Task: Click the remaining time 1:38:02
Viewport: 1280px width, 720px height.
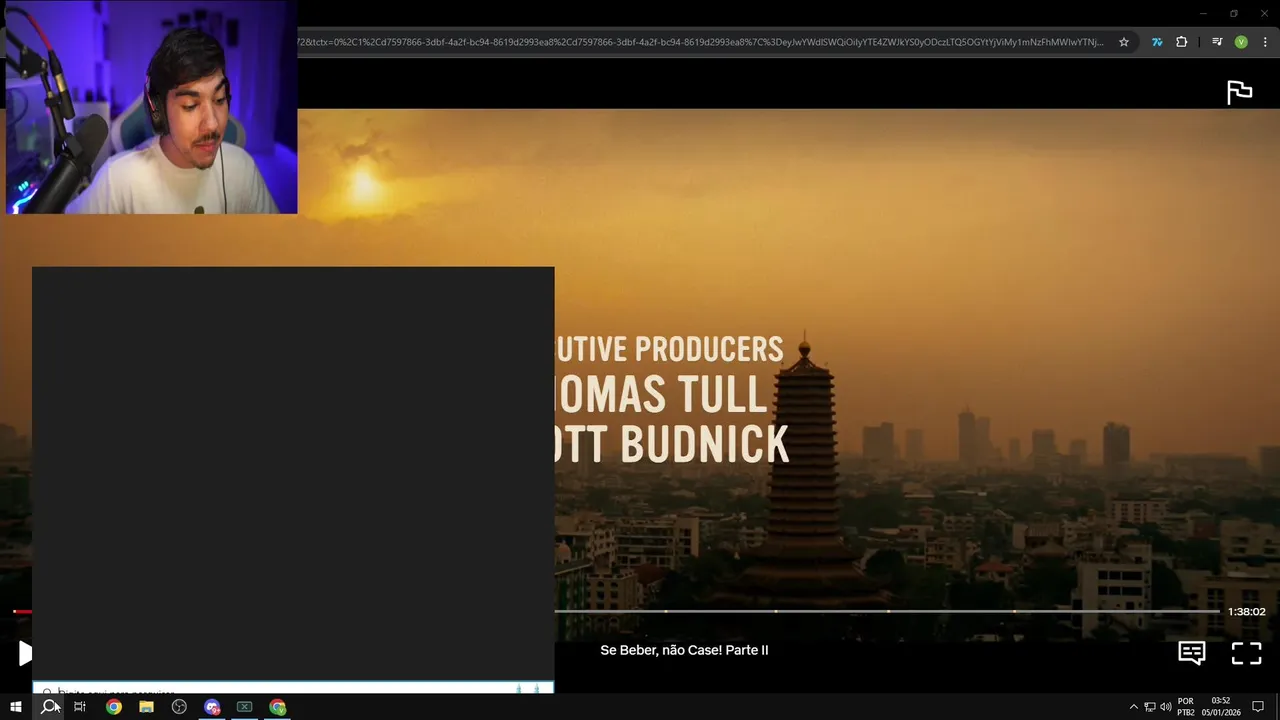Action: click(1247, 611)
